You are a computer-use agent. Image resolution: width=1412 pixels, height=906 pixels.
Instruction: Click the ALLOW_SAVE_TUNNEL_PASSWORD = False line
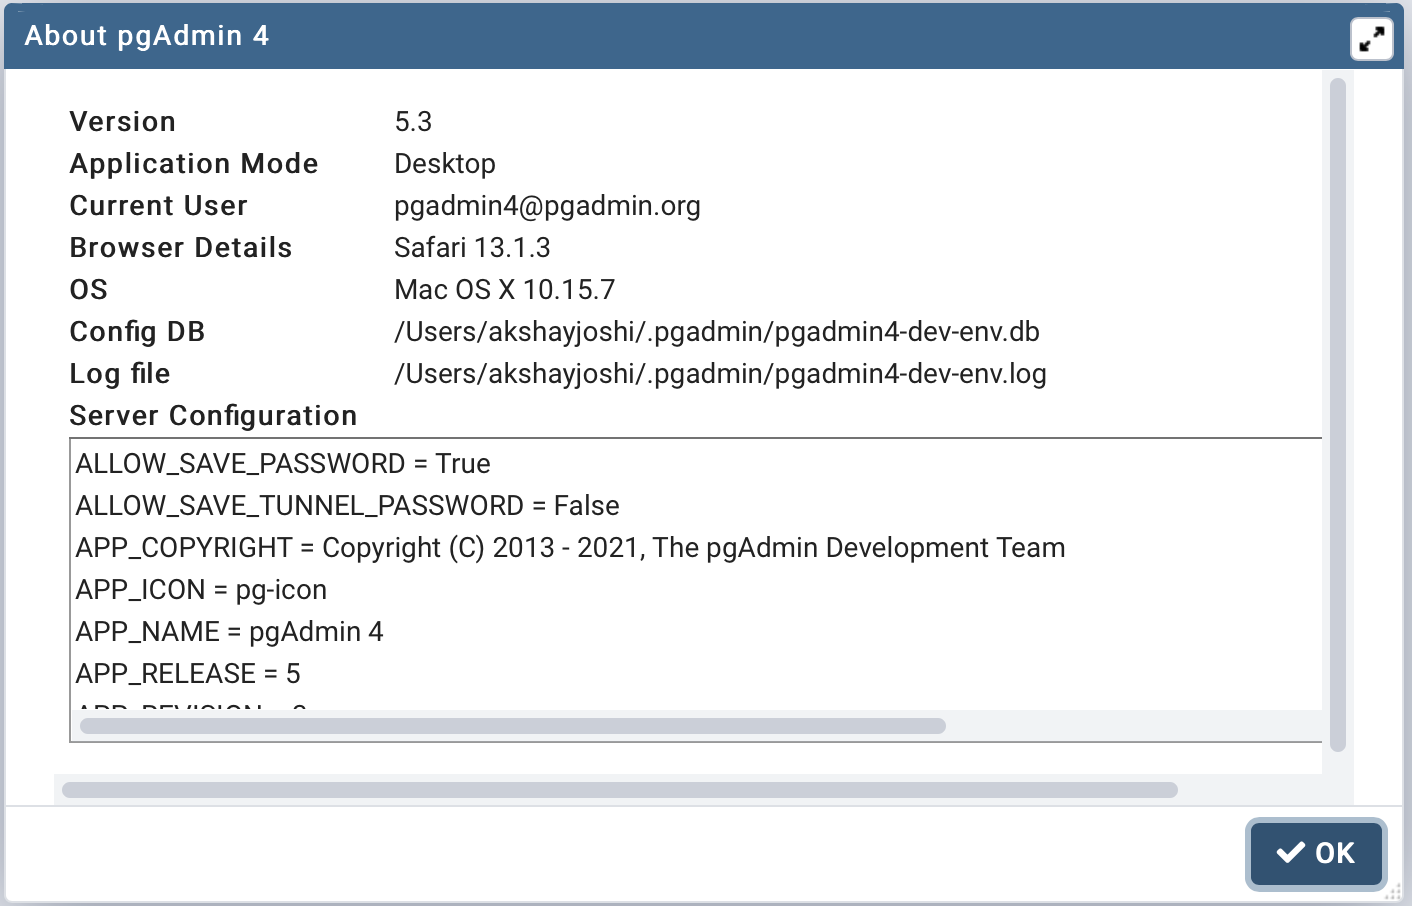347,506
